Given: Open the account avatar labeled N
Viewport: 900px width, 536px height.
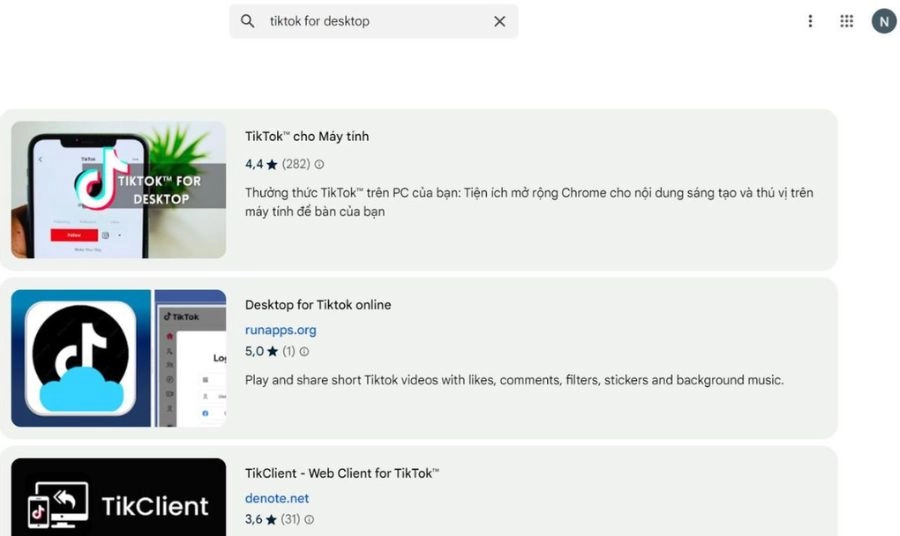Looking at the screenshot, I should click(884, 21).
